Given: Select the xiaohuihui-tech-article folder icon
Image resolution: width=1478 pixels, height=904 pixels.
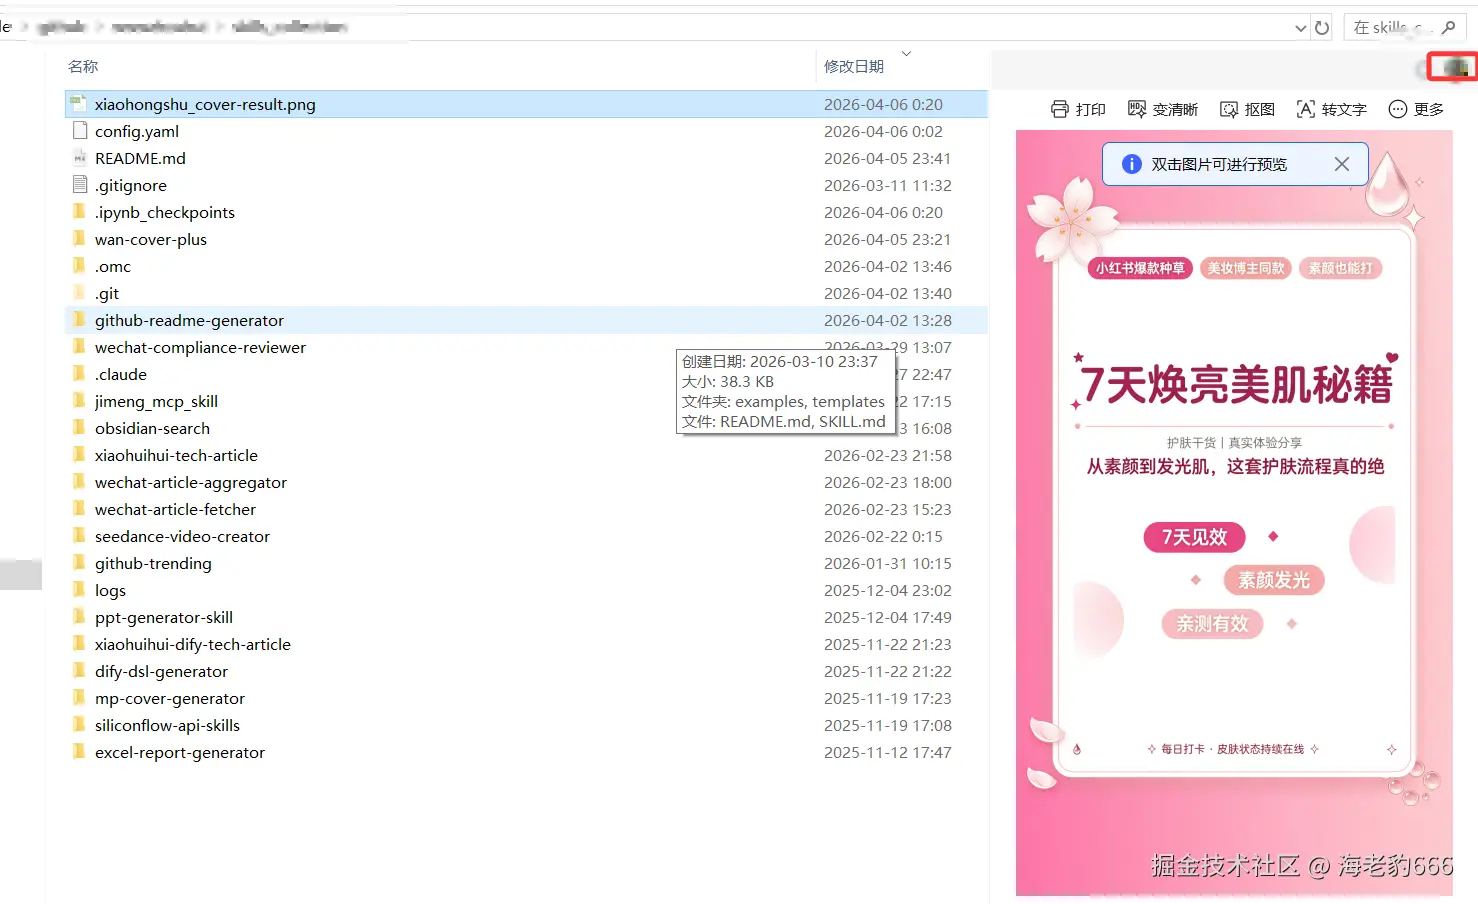Looking at the screenshot, I should point(79,454).
